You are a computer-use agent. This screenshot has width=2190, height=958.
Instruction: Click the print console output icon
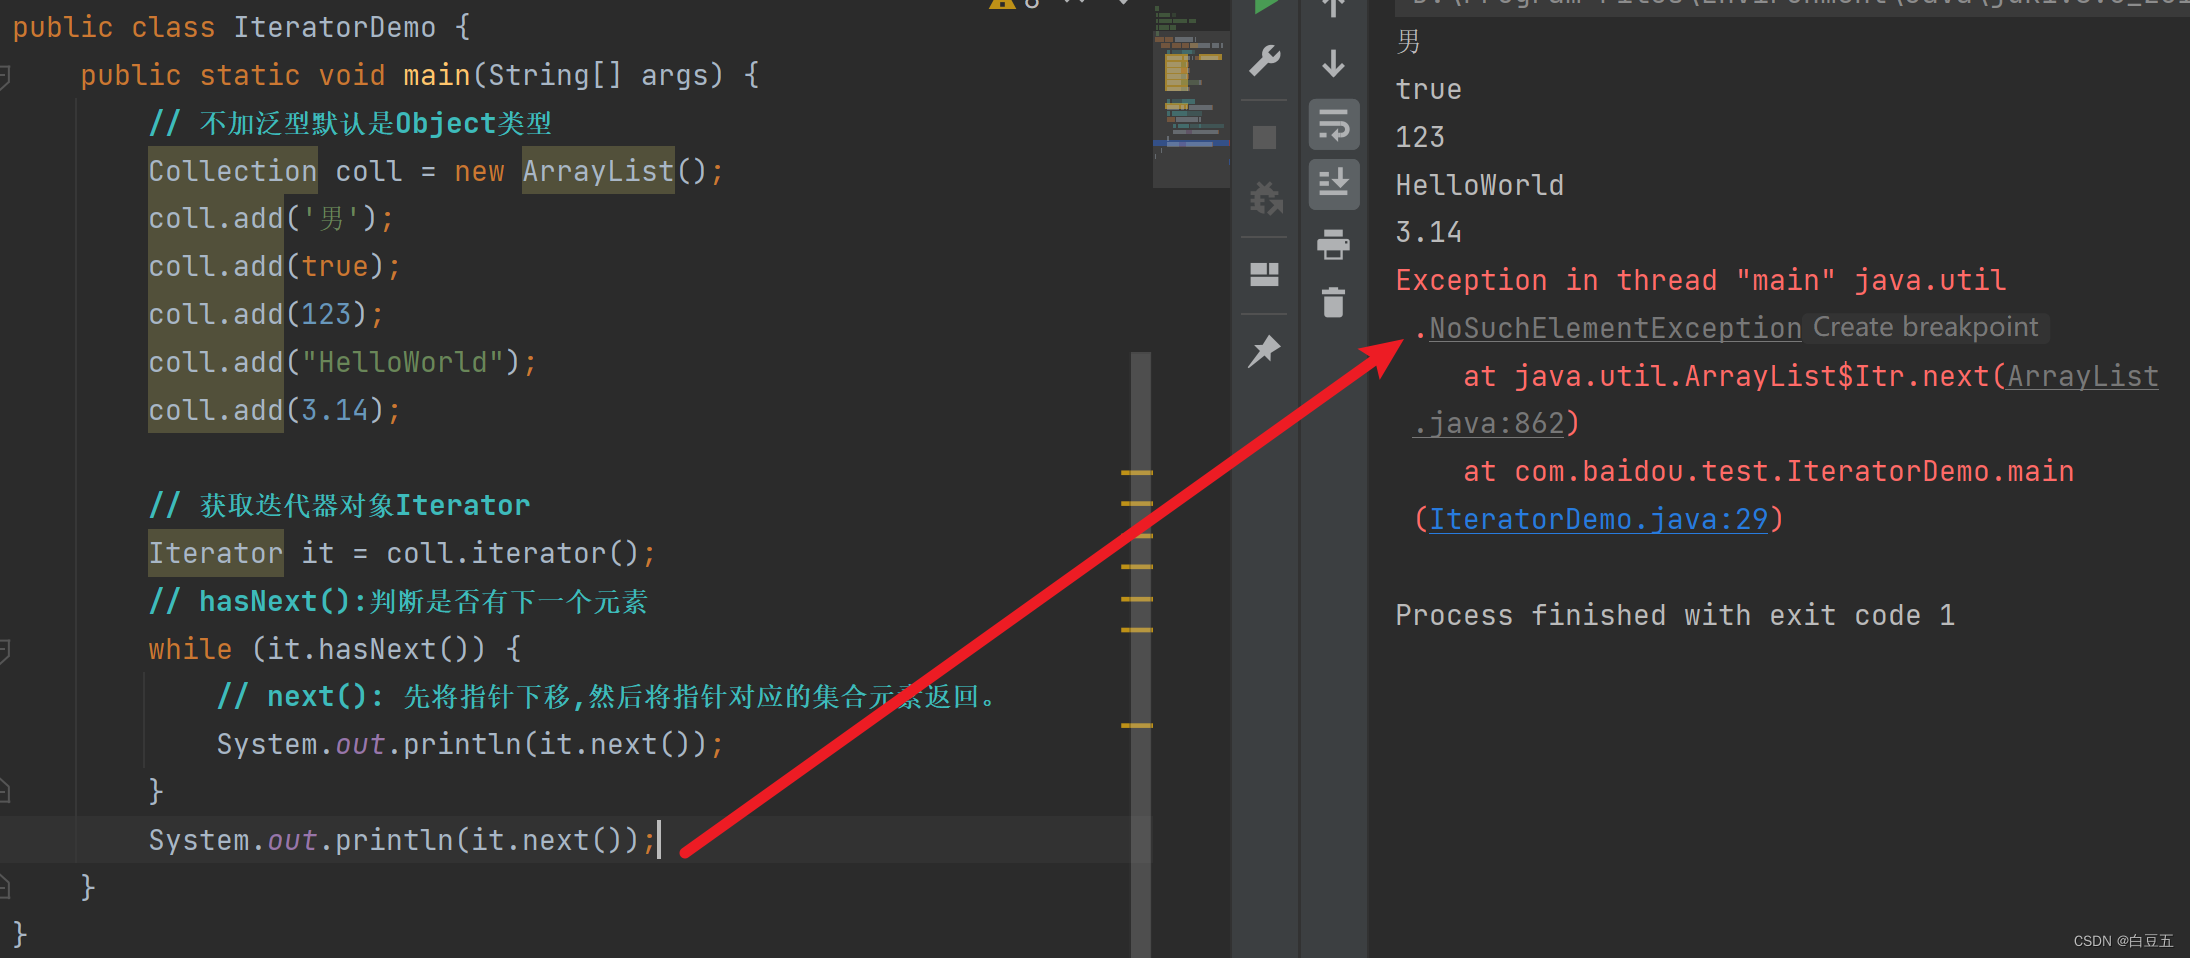tap(1334, 244)
